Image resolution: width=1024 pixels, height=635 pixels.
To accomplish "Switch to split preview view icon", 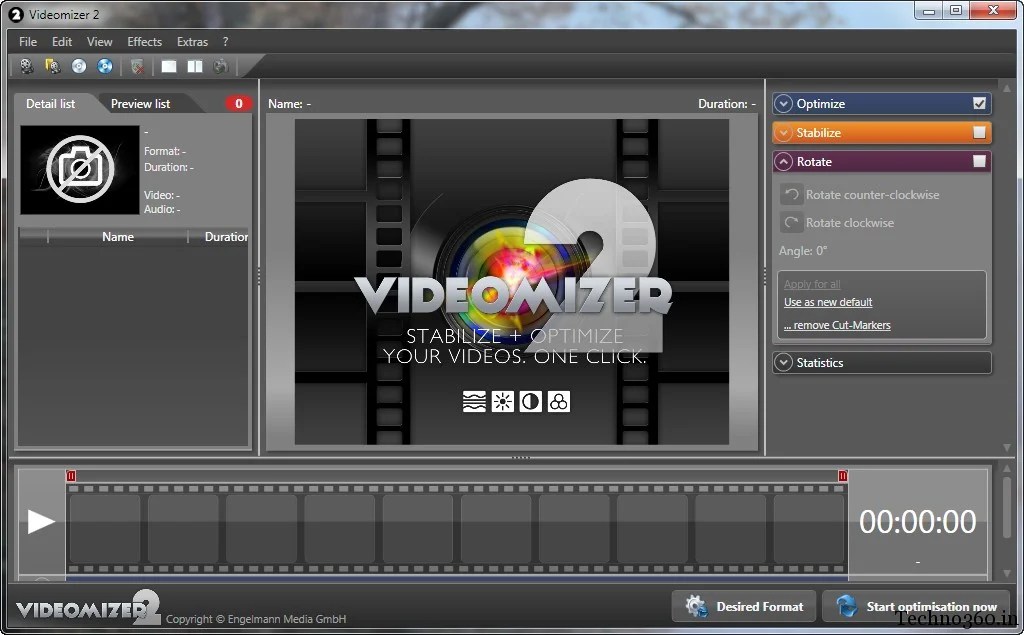I will pos(195,66).
